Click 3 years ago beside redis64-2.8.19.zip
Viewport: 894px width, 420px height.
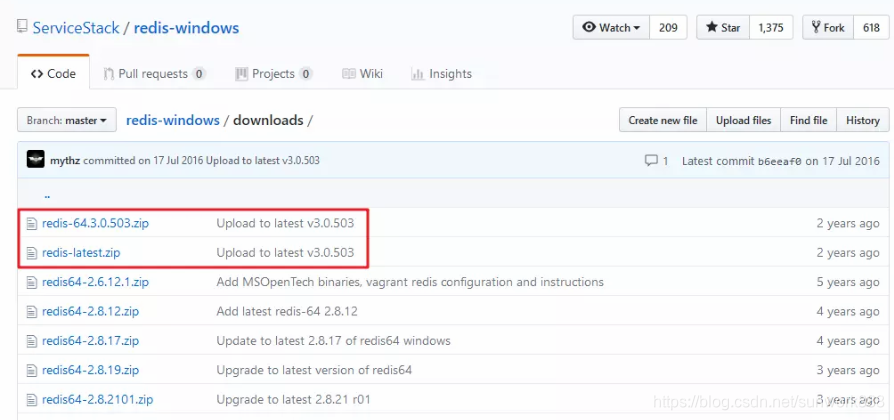coord(848,370)
